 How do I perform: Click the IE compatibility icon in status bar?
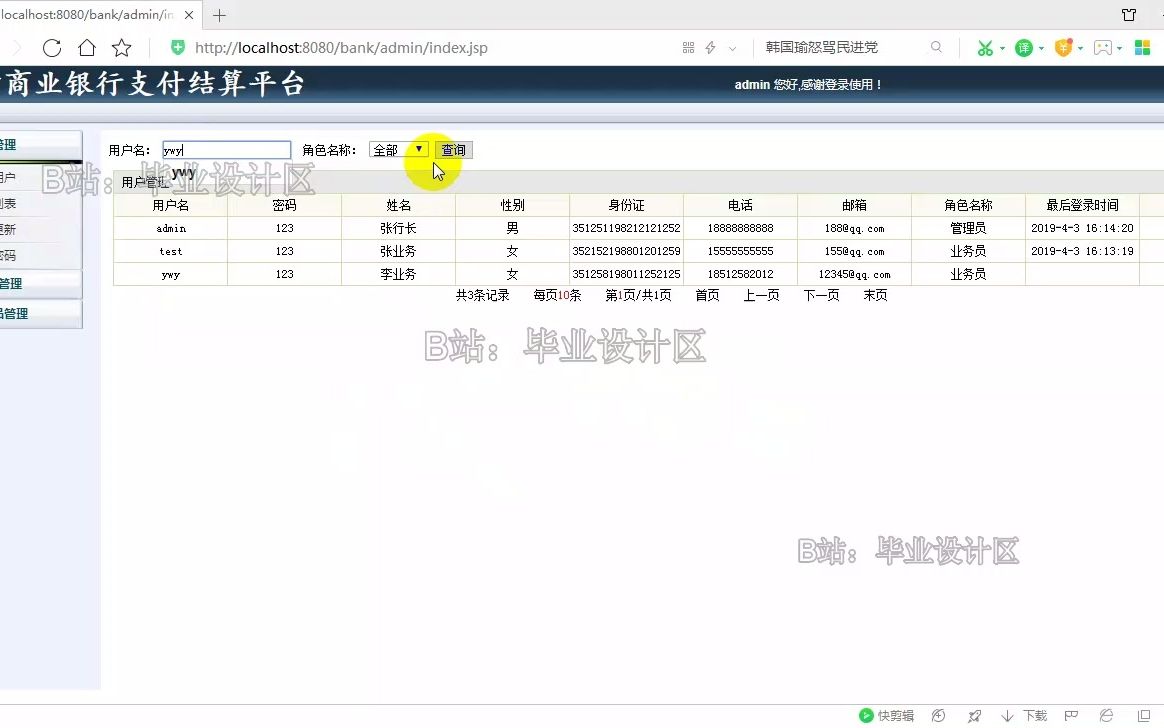pyautogui.click(x=1105, y=714)
